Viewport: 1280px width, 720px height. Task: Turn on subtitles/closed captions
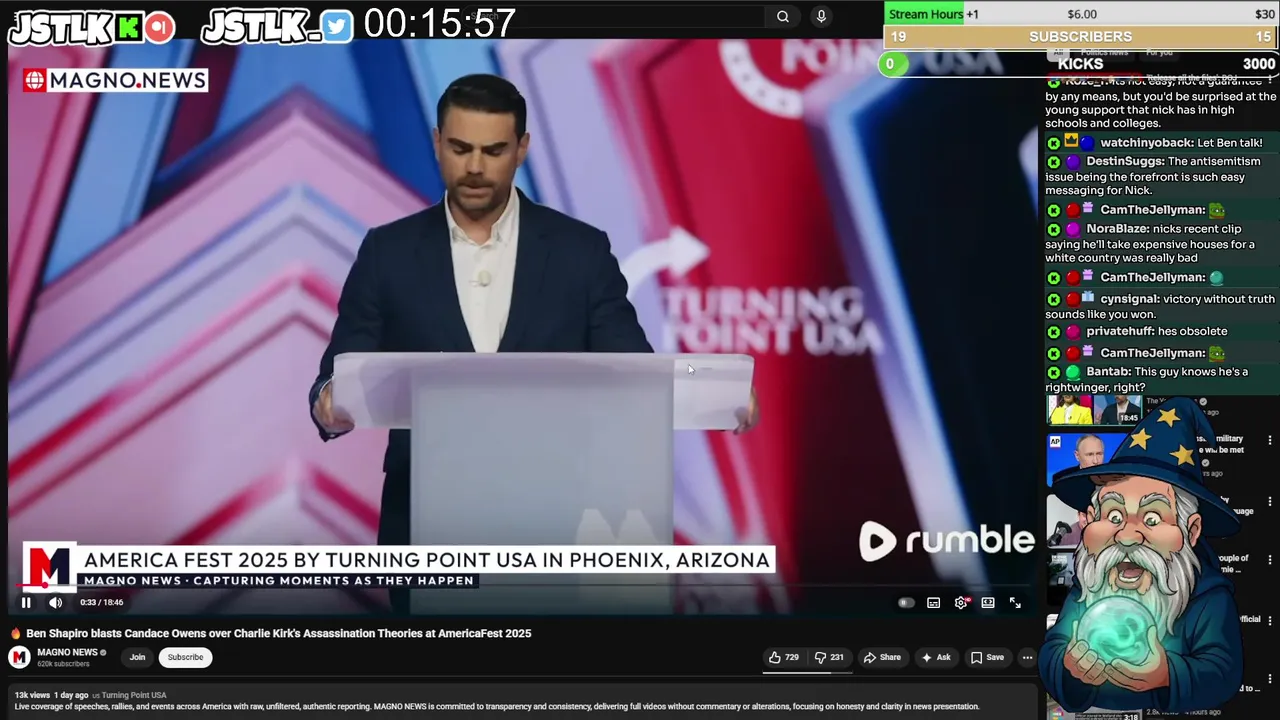pos(933,603)
